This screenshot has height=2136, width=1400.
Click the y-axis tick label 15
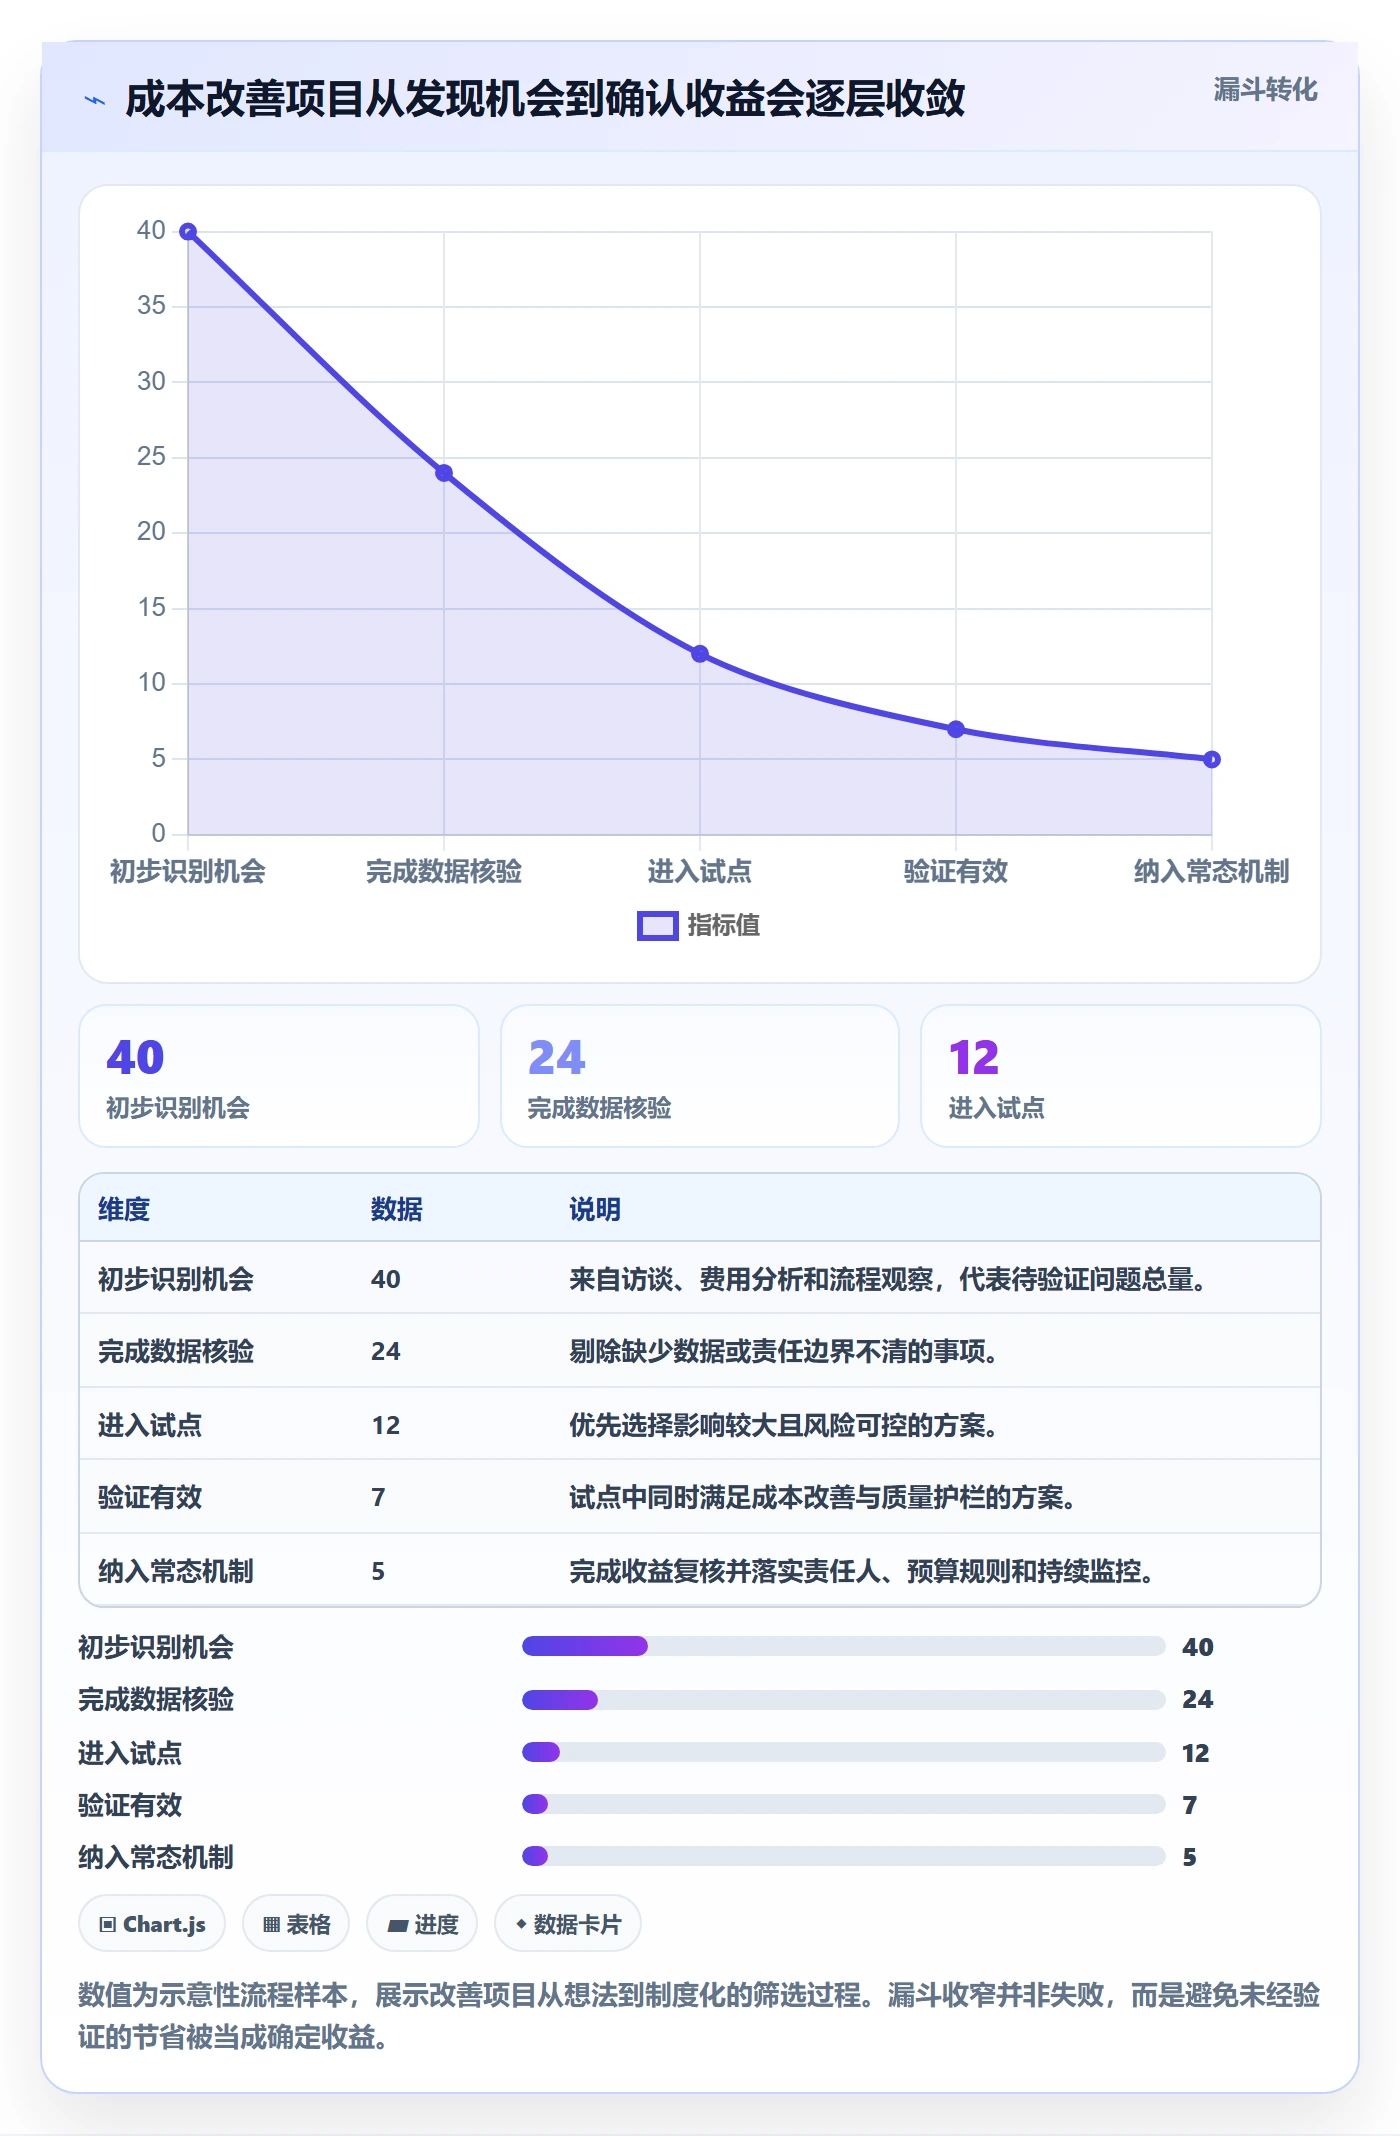point(151,608)
